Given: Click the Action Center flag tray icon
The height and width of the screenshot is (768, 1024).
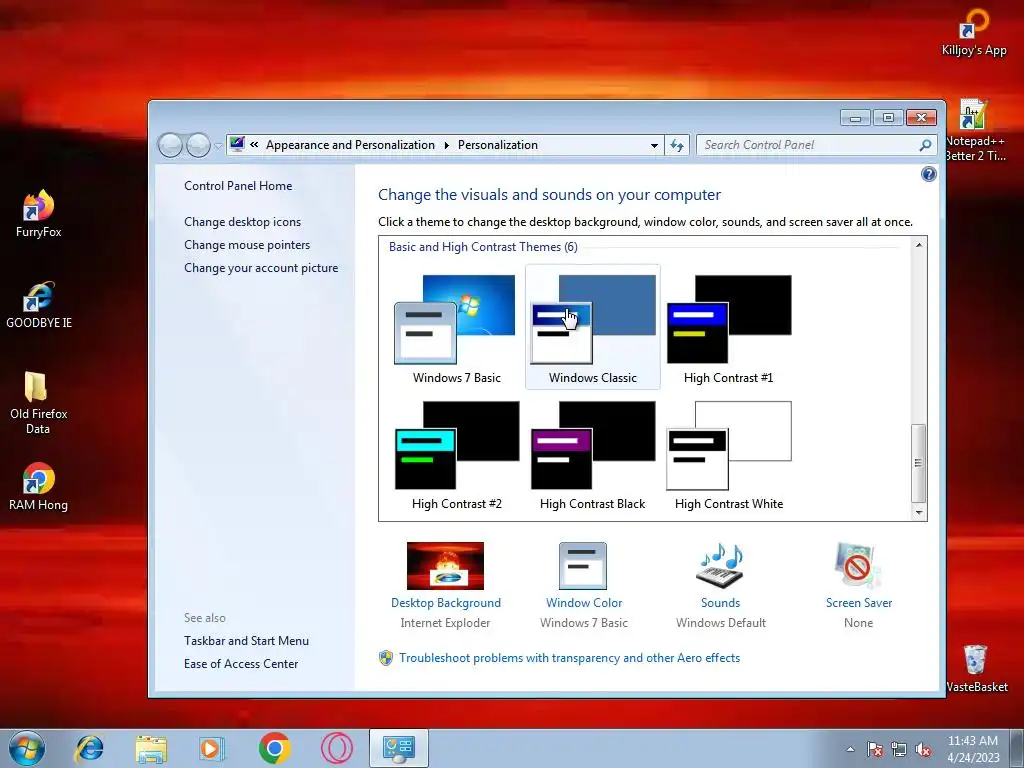Looking at the screenshot, I should (x=875, y=749).
